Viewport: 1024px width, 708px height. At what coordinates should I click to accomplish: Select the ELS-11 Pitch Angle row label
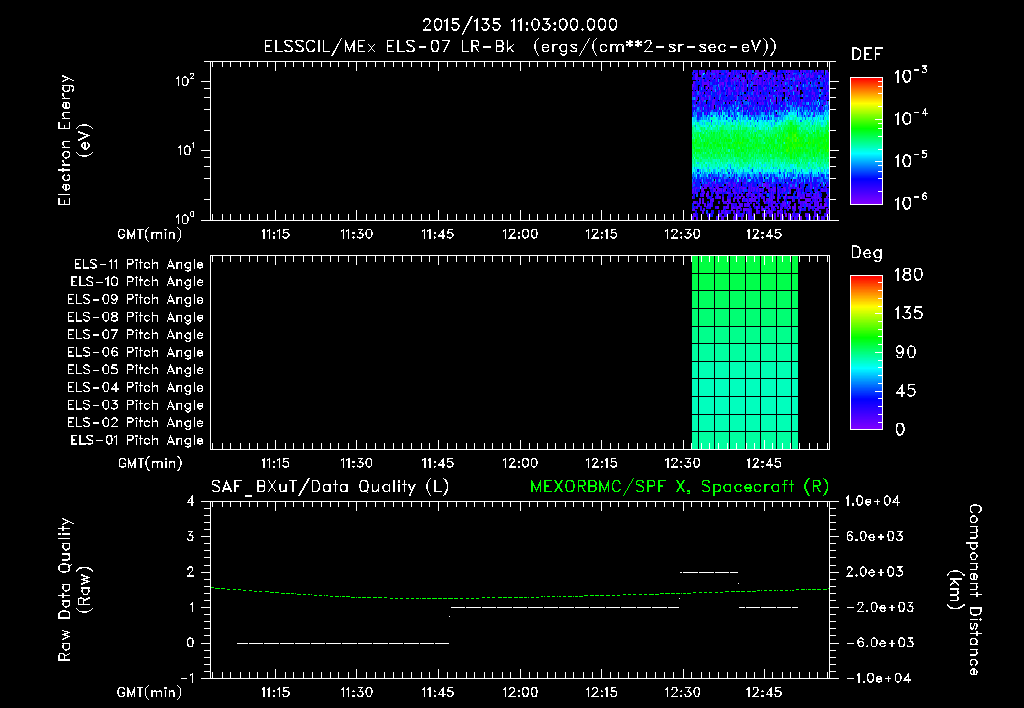(138, 265)
